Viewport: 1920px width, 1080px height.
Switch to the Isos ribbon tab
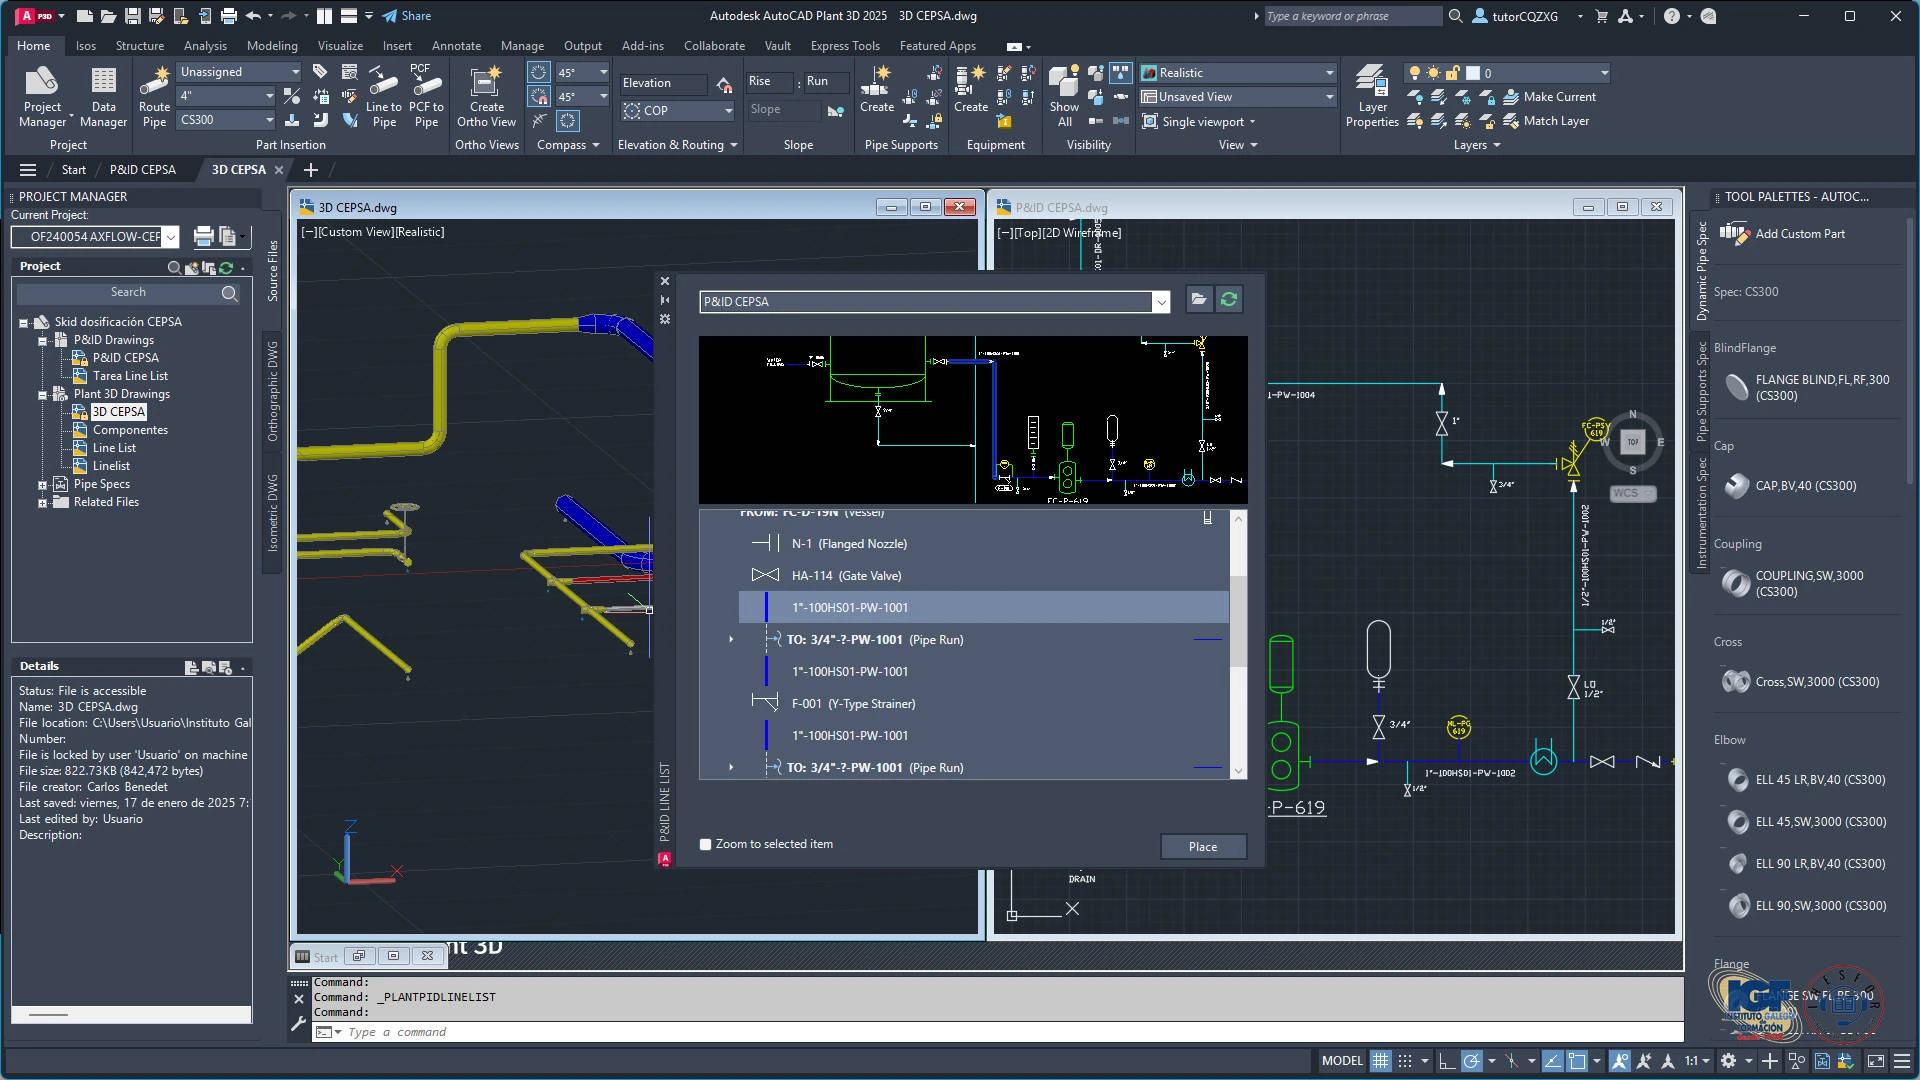86,46
